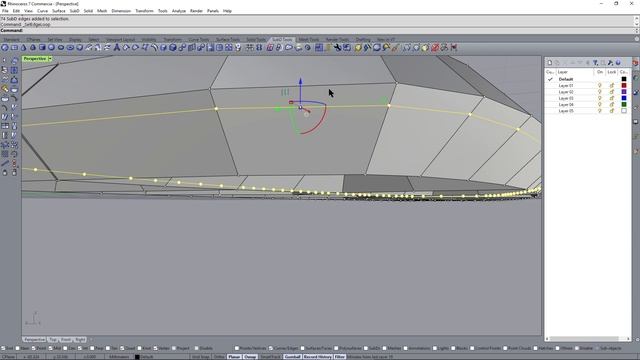
Task: Toggle Record History in the status bar
Action: tap(318, 357)
